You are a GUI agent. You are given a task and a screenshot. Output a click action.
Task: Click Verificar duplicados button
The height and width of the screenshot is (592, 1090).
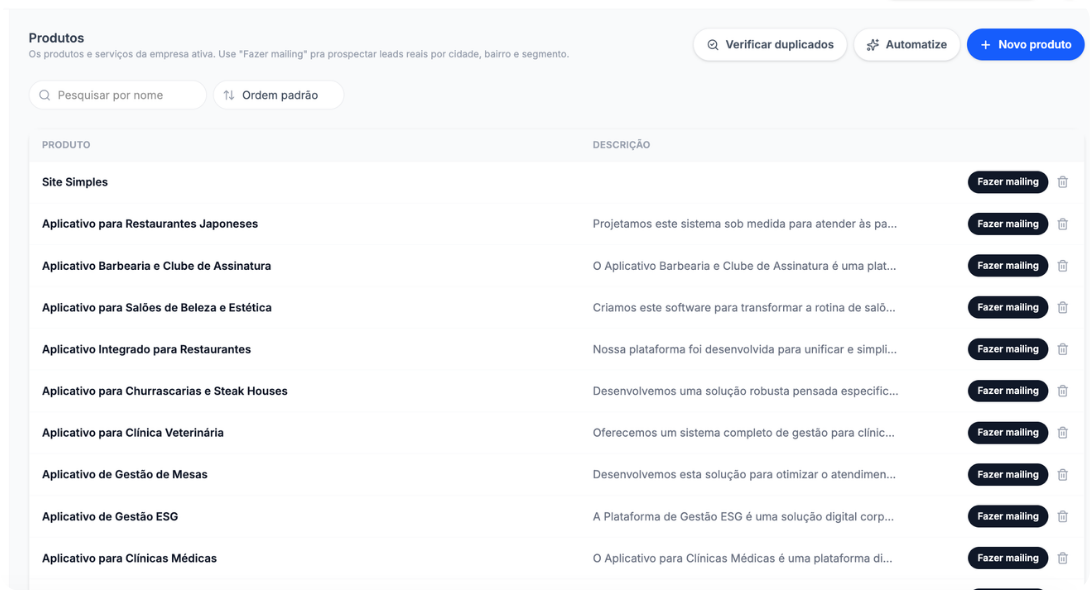click(x=770, y=44)
